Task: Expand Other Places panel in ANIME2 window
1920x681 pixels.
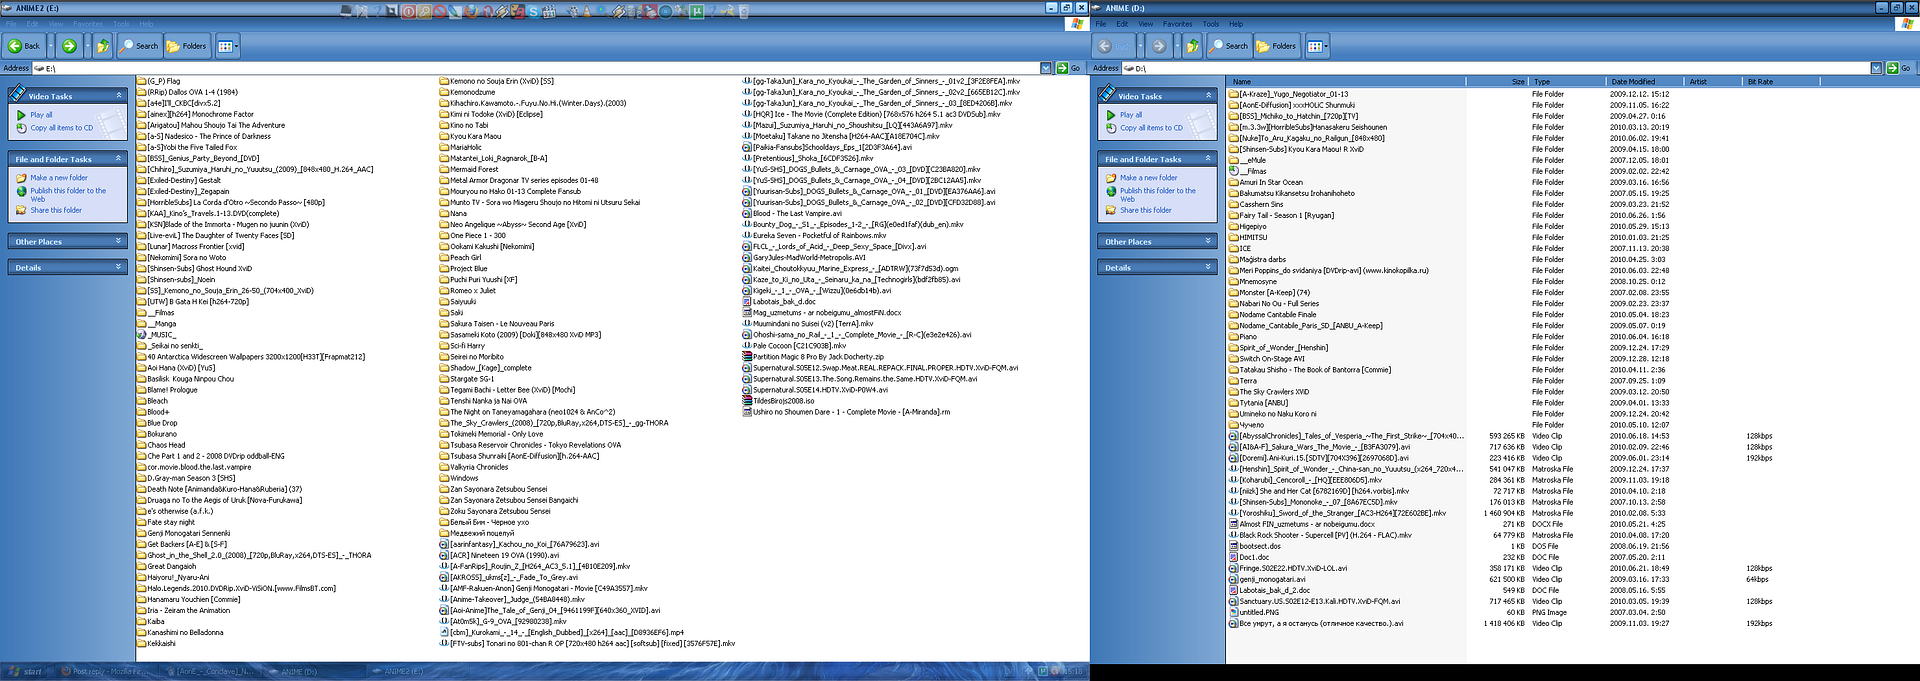Action: [x=119, y=241]
